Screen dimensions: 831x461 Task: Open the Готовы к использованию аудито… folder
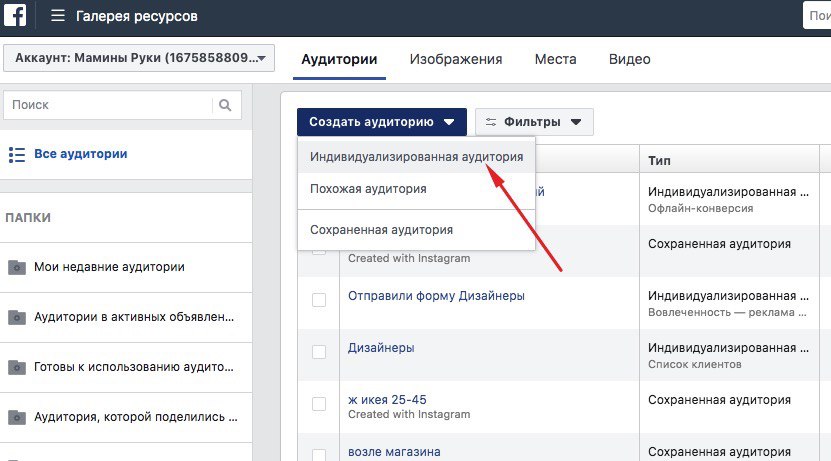point(126,367)
